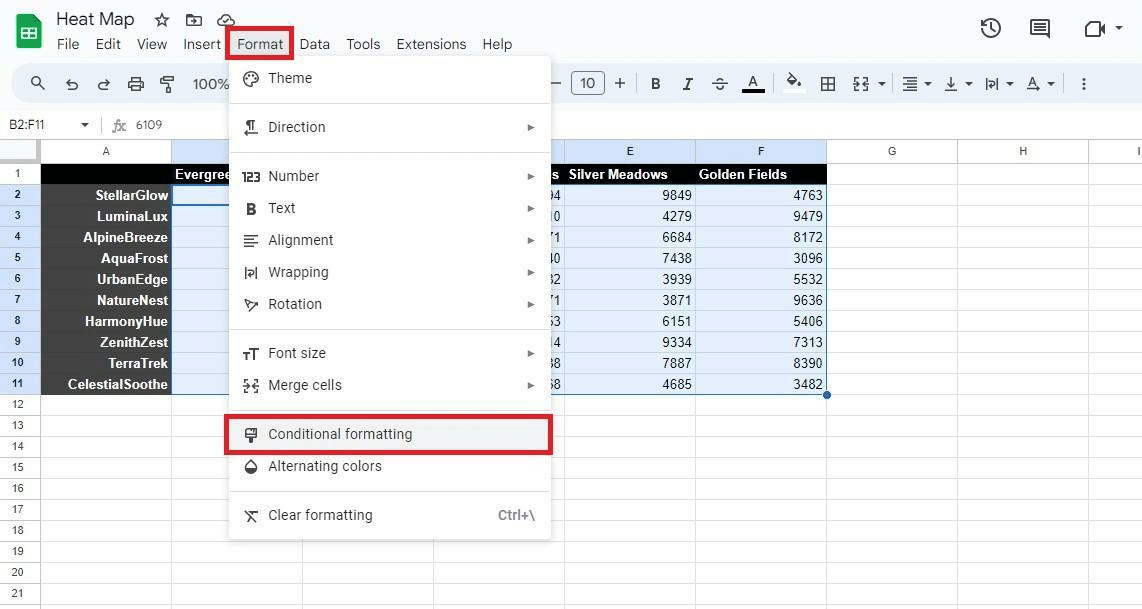Open fill color picker
1142x609 pixels.
point(794,83)
